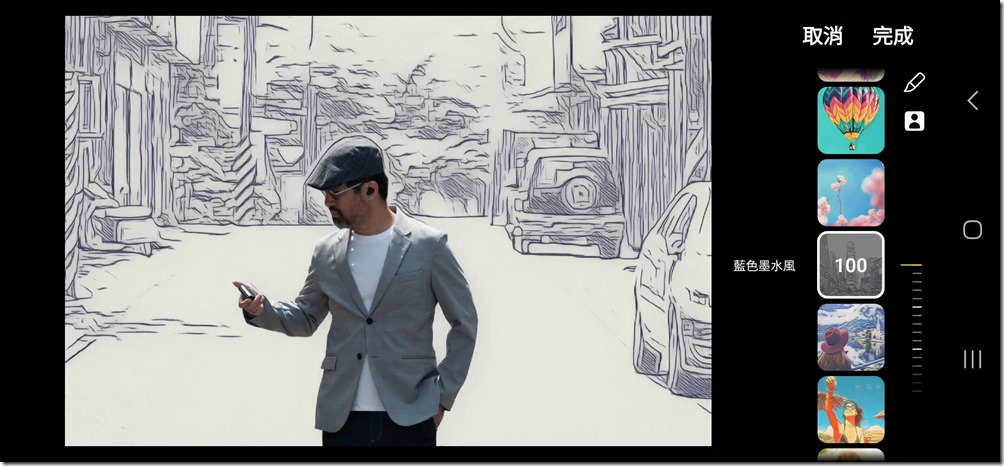The height and width of the screenshot is (466, 1004).
Task: Tap the portrait person mask icon
Action: pyautogui.click(x=914, y=121)
